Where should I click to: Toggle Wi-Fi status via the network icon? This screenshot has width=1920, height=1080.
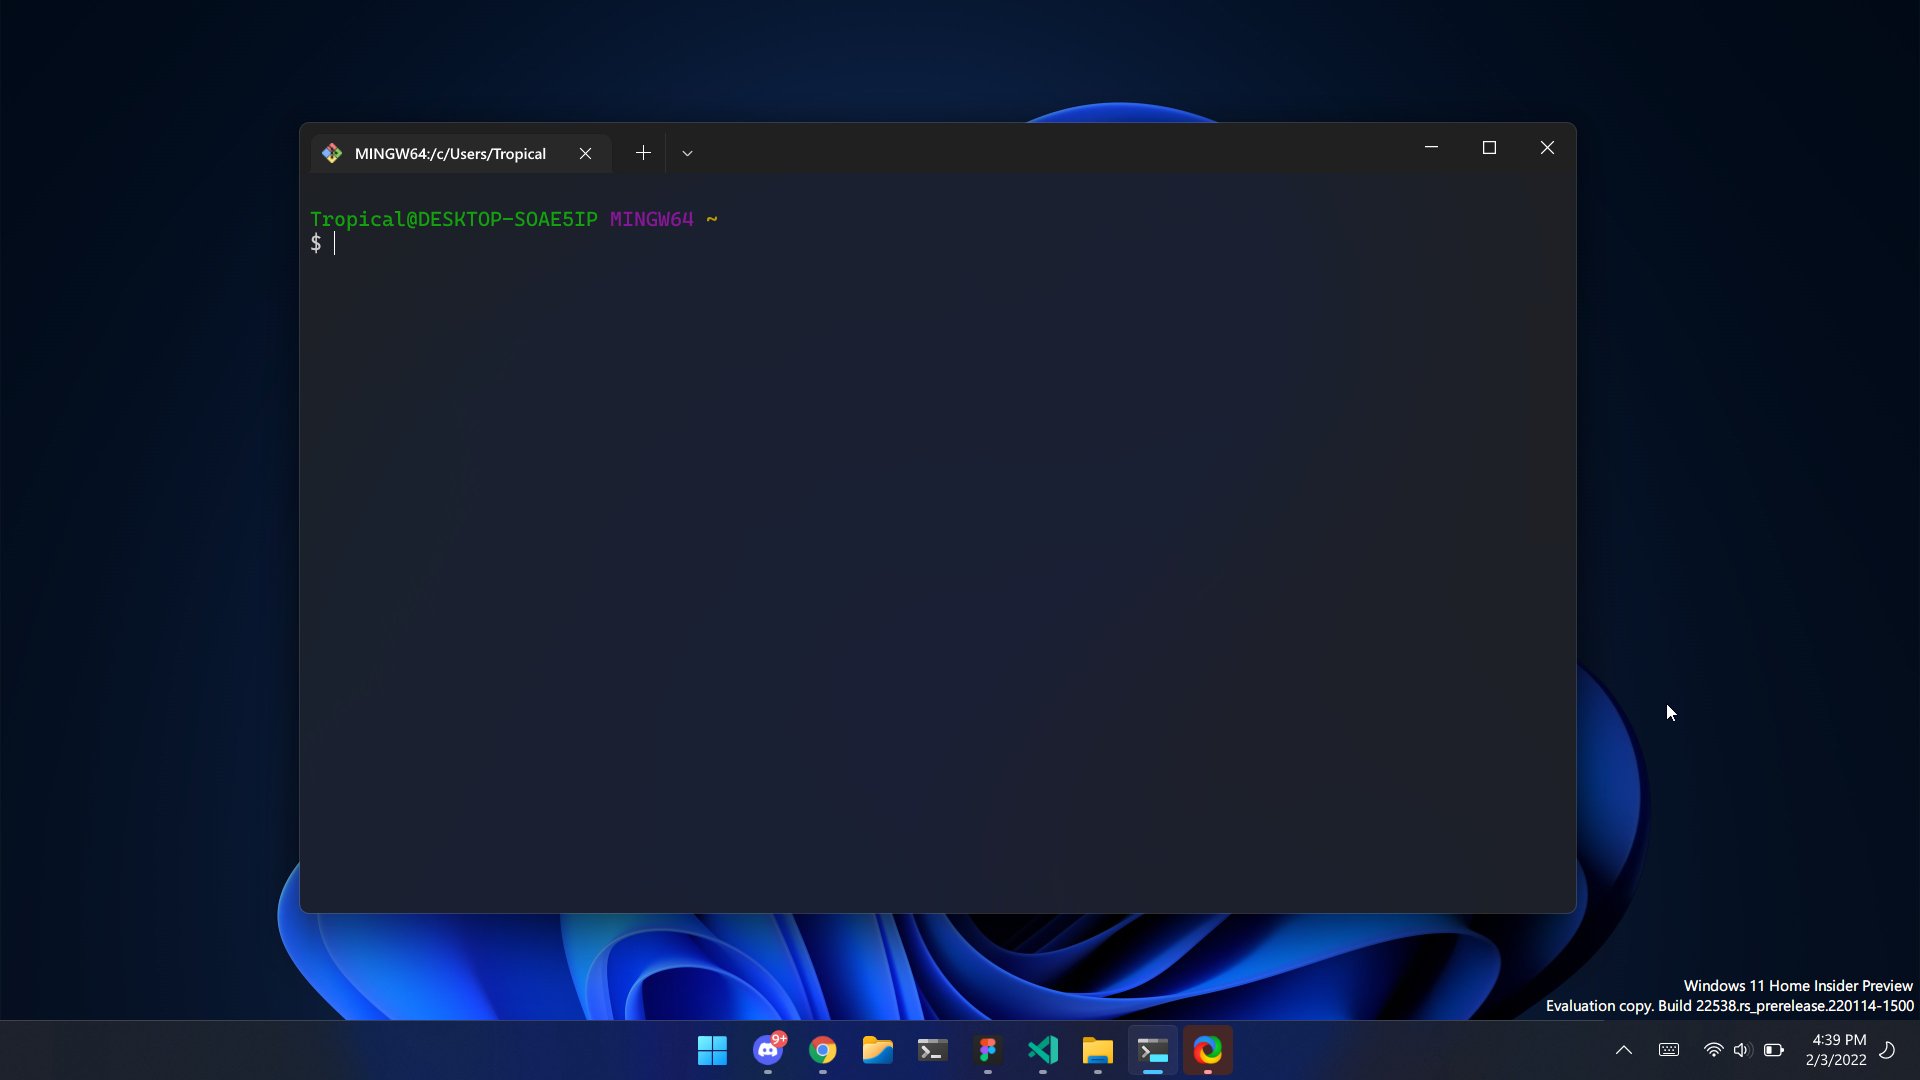click(x=1713, y=1050)
